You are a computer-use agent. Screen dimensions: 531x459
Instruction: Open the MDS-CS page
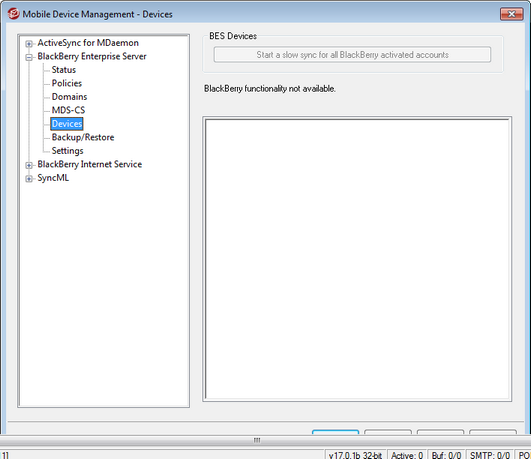point(68,110)
